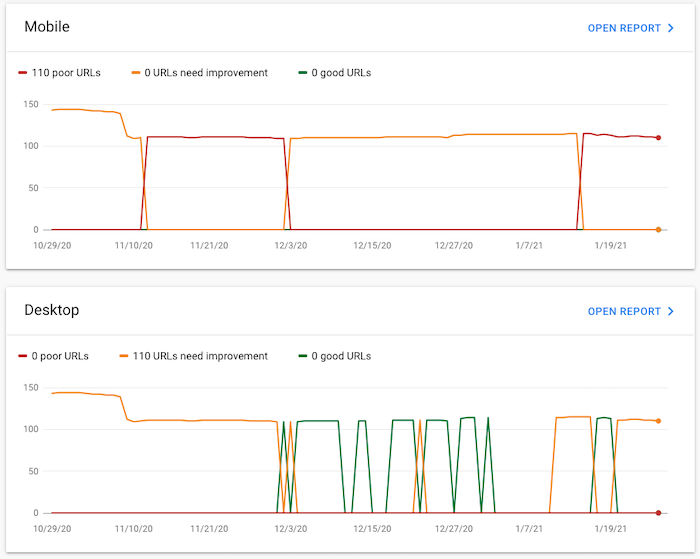700x559 pixels.
Task: Click the 1/19/21 date label on Desktop chart
Action: [x=610, y=529]
